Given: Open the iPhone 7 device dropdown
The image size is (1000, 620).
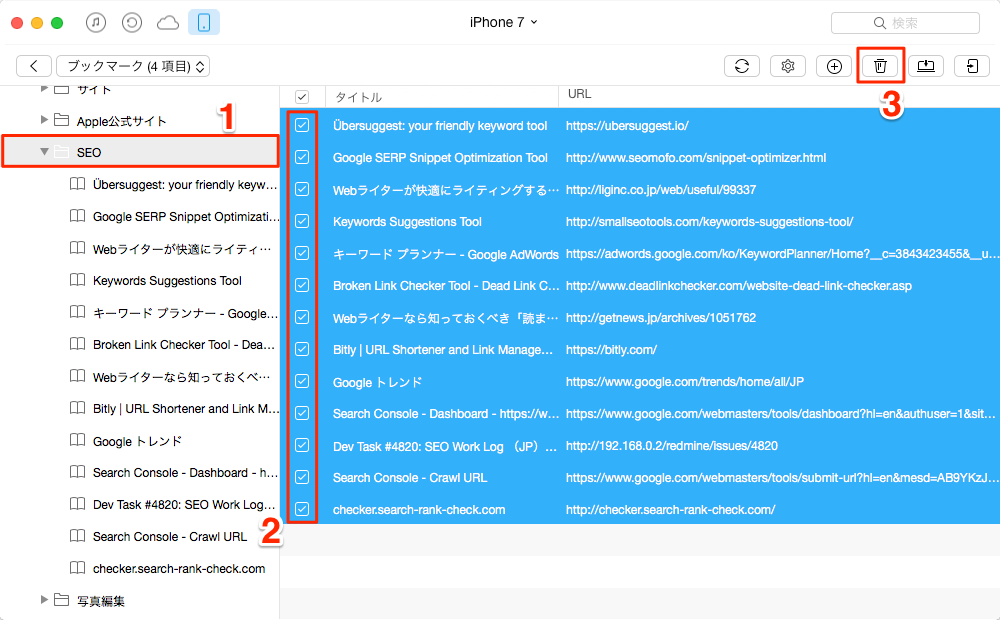Looking at the screenshot, I should pos(504,22).
